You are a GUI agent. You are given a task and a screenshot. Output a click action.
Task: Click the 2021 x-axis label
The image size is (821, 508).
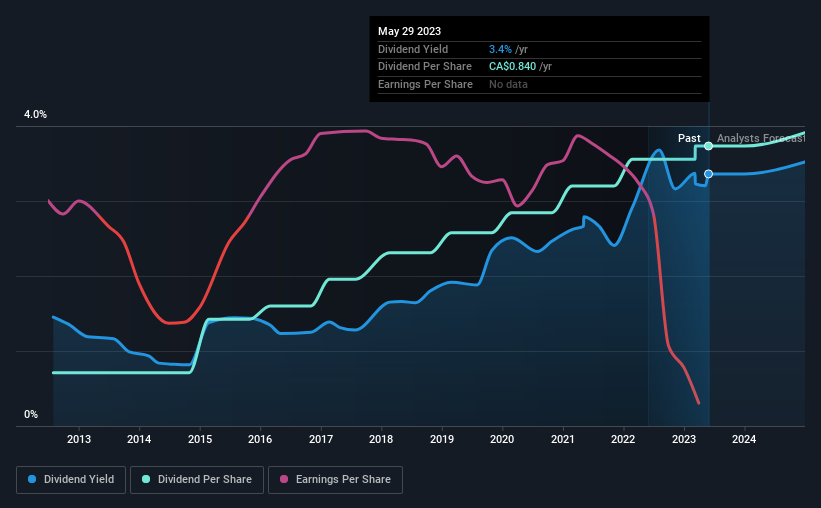click(562, 439)
